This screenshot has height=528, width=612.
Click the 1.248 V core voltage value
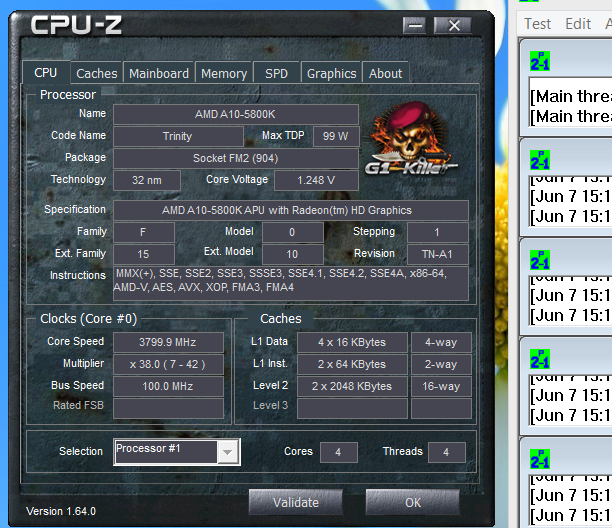316,180
